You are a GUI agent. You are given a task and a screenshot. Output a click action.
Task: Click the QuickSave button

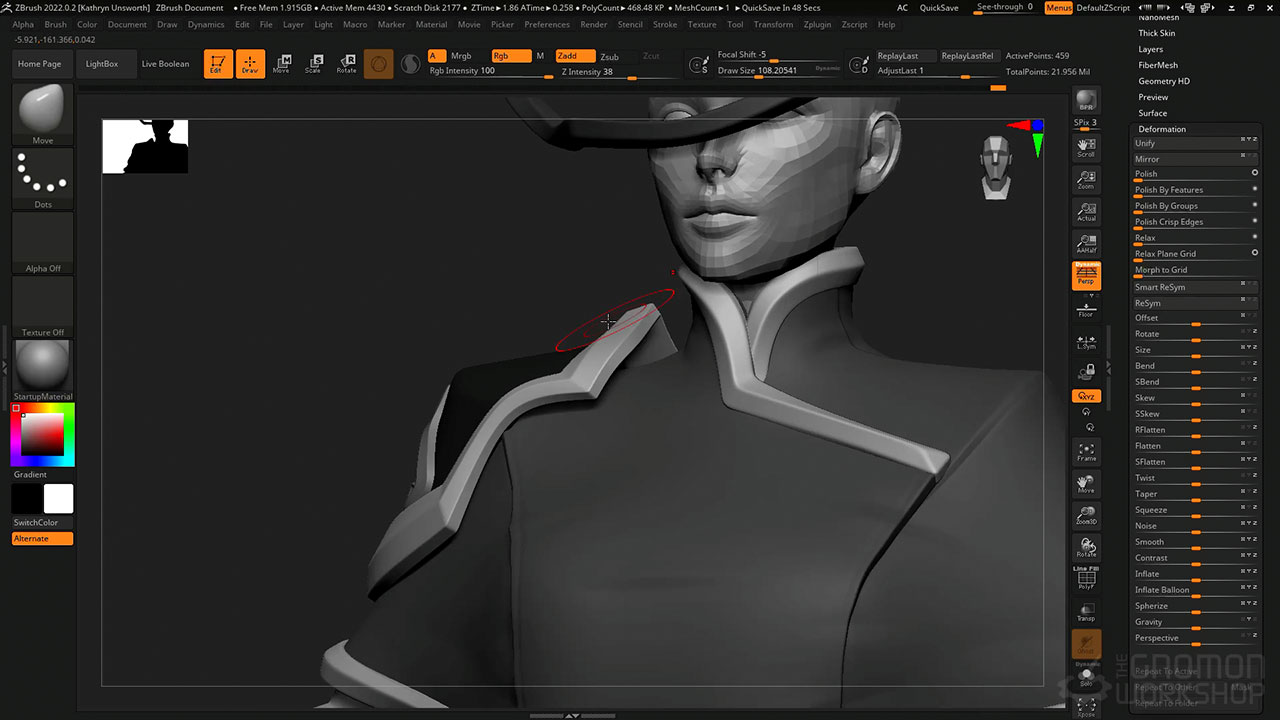[938, 8]
